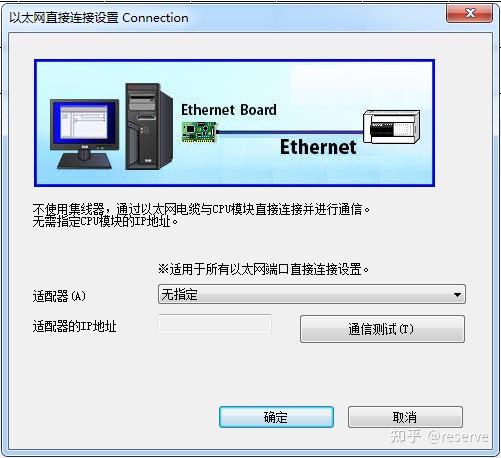This screenshot has width=501, height=458.
Task: Click the Ethernet Board label
Action: (229, 110)
